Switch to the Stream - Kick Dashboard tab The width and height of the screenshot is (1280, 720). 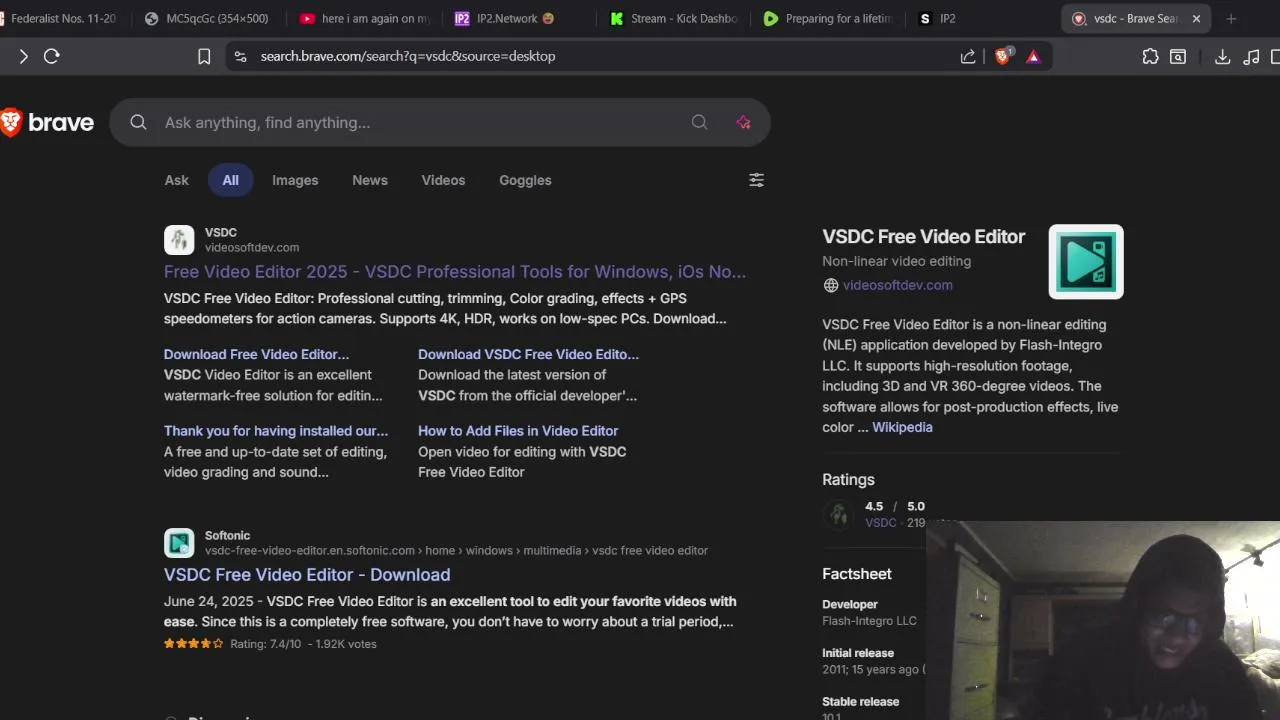pos(675,19)
